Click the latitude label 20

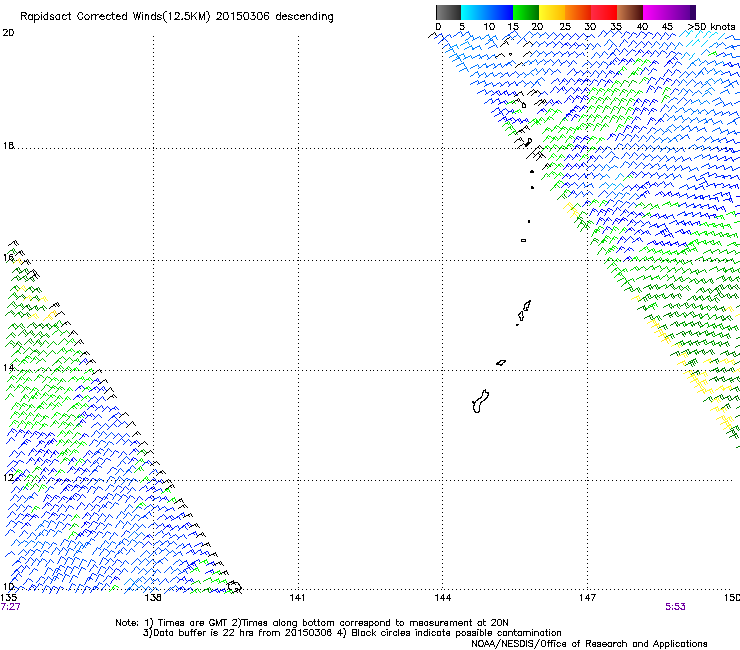(x=8, y=33)
